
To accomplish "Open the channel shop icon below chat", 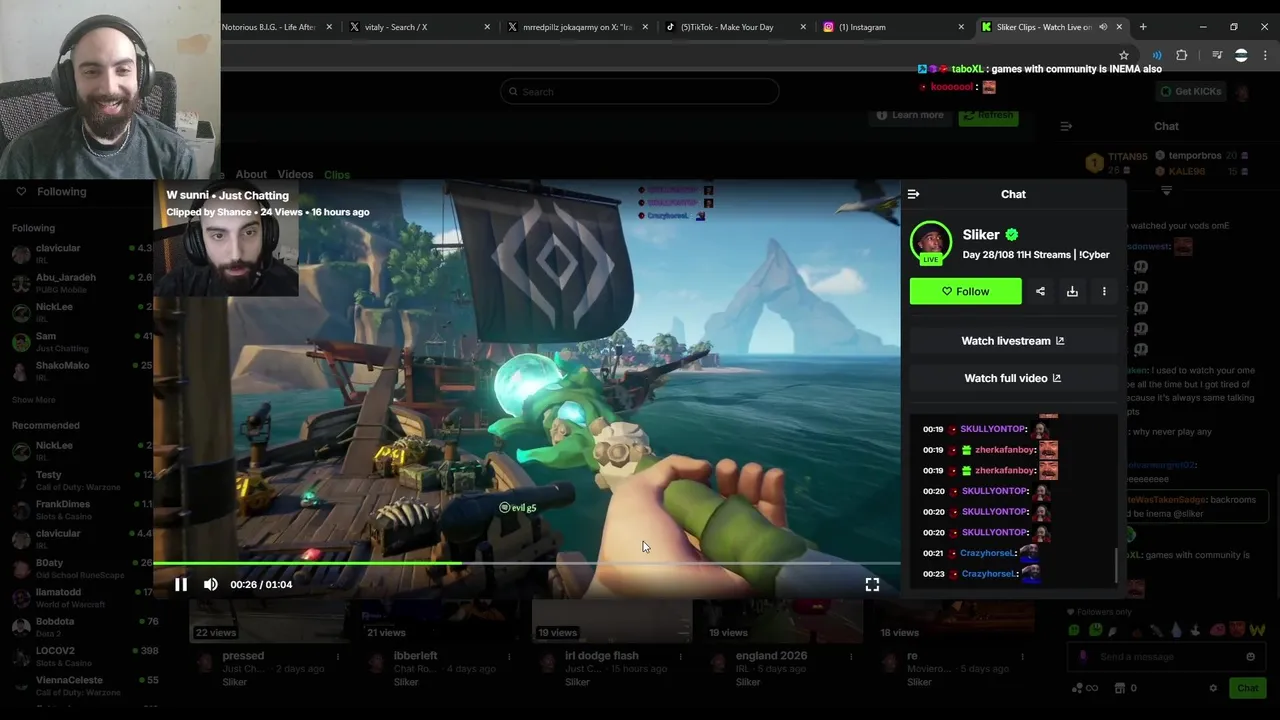I will (x=1119, y=688).
